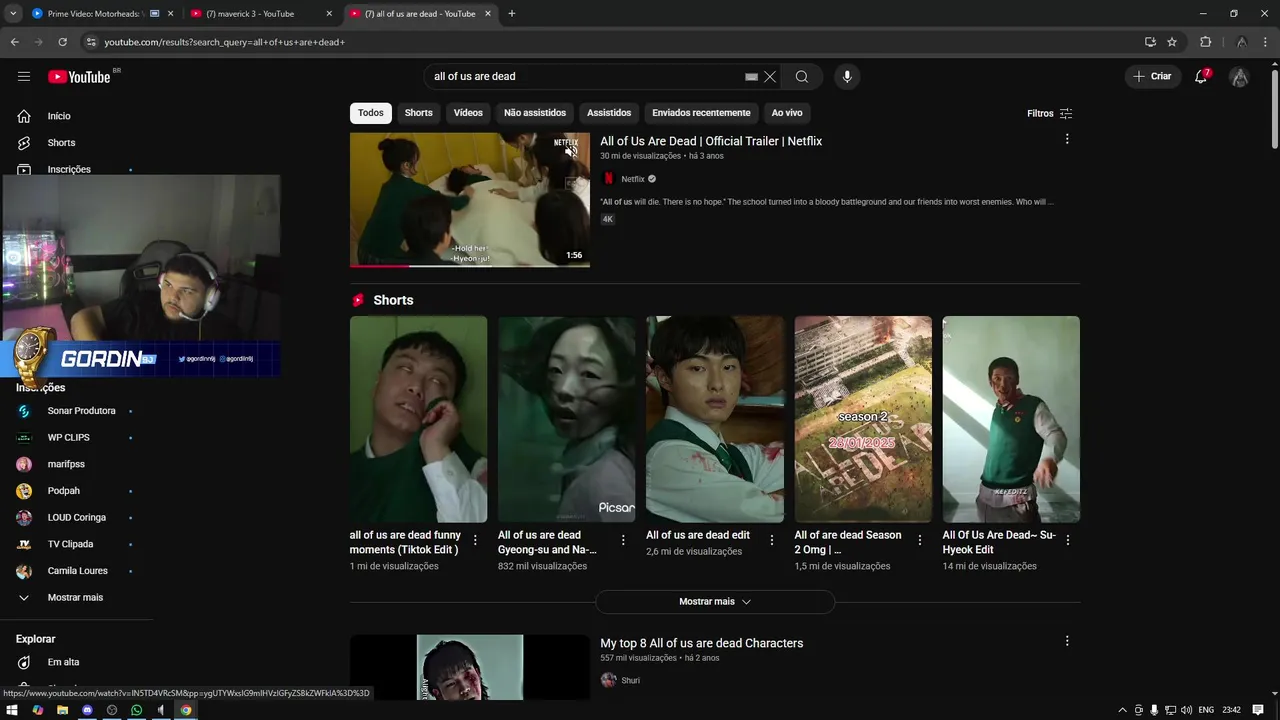The image size is (1280, 720).
Task: Expand Shorts shelf with Mostrar mais
Action: coord(715,602)
